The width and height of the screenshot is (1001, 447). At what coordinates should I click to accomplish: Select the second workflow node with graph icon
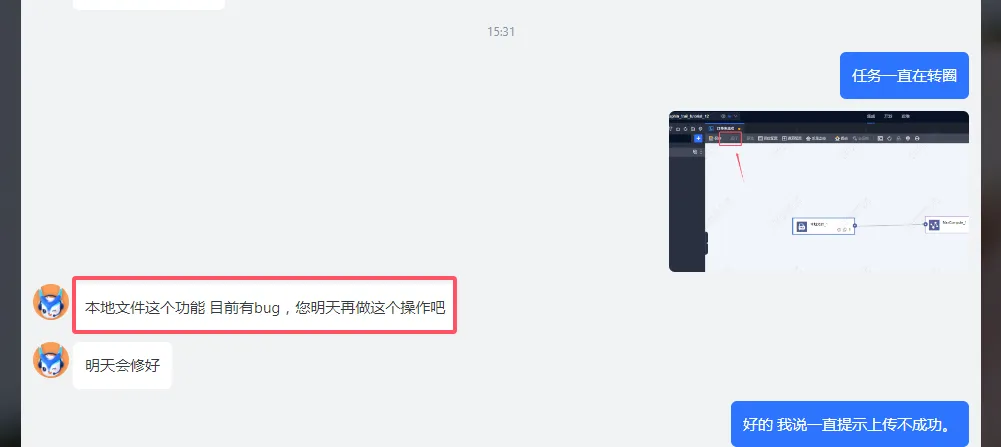[947, 225]
